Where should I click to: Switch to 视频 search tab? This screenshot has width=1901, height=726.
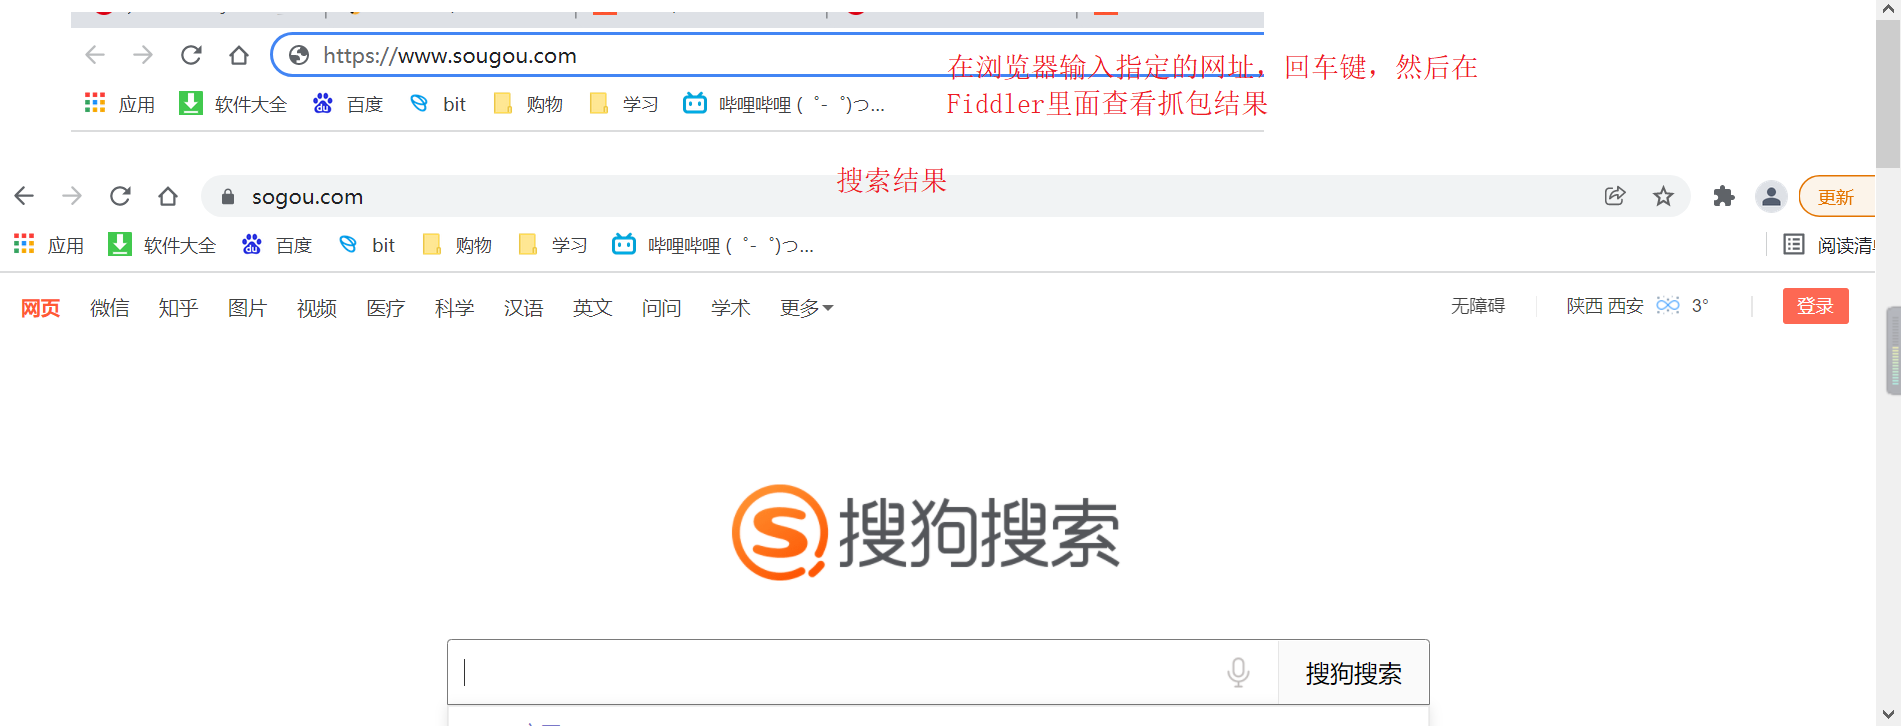[317, 308]
